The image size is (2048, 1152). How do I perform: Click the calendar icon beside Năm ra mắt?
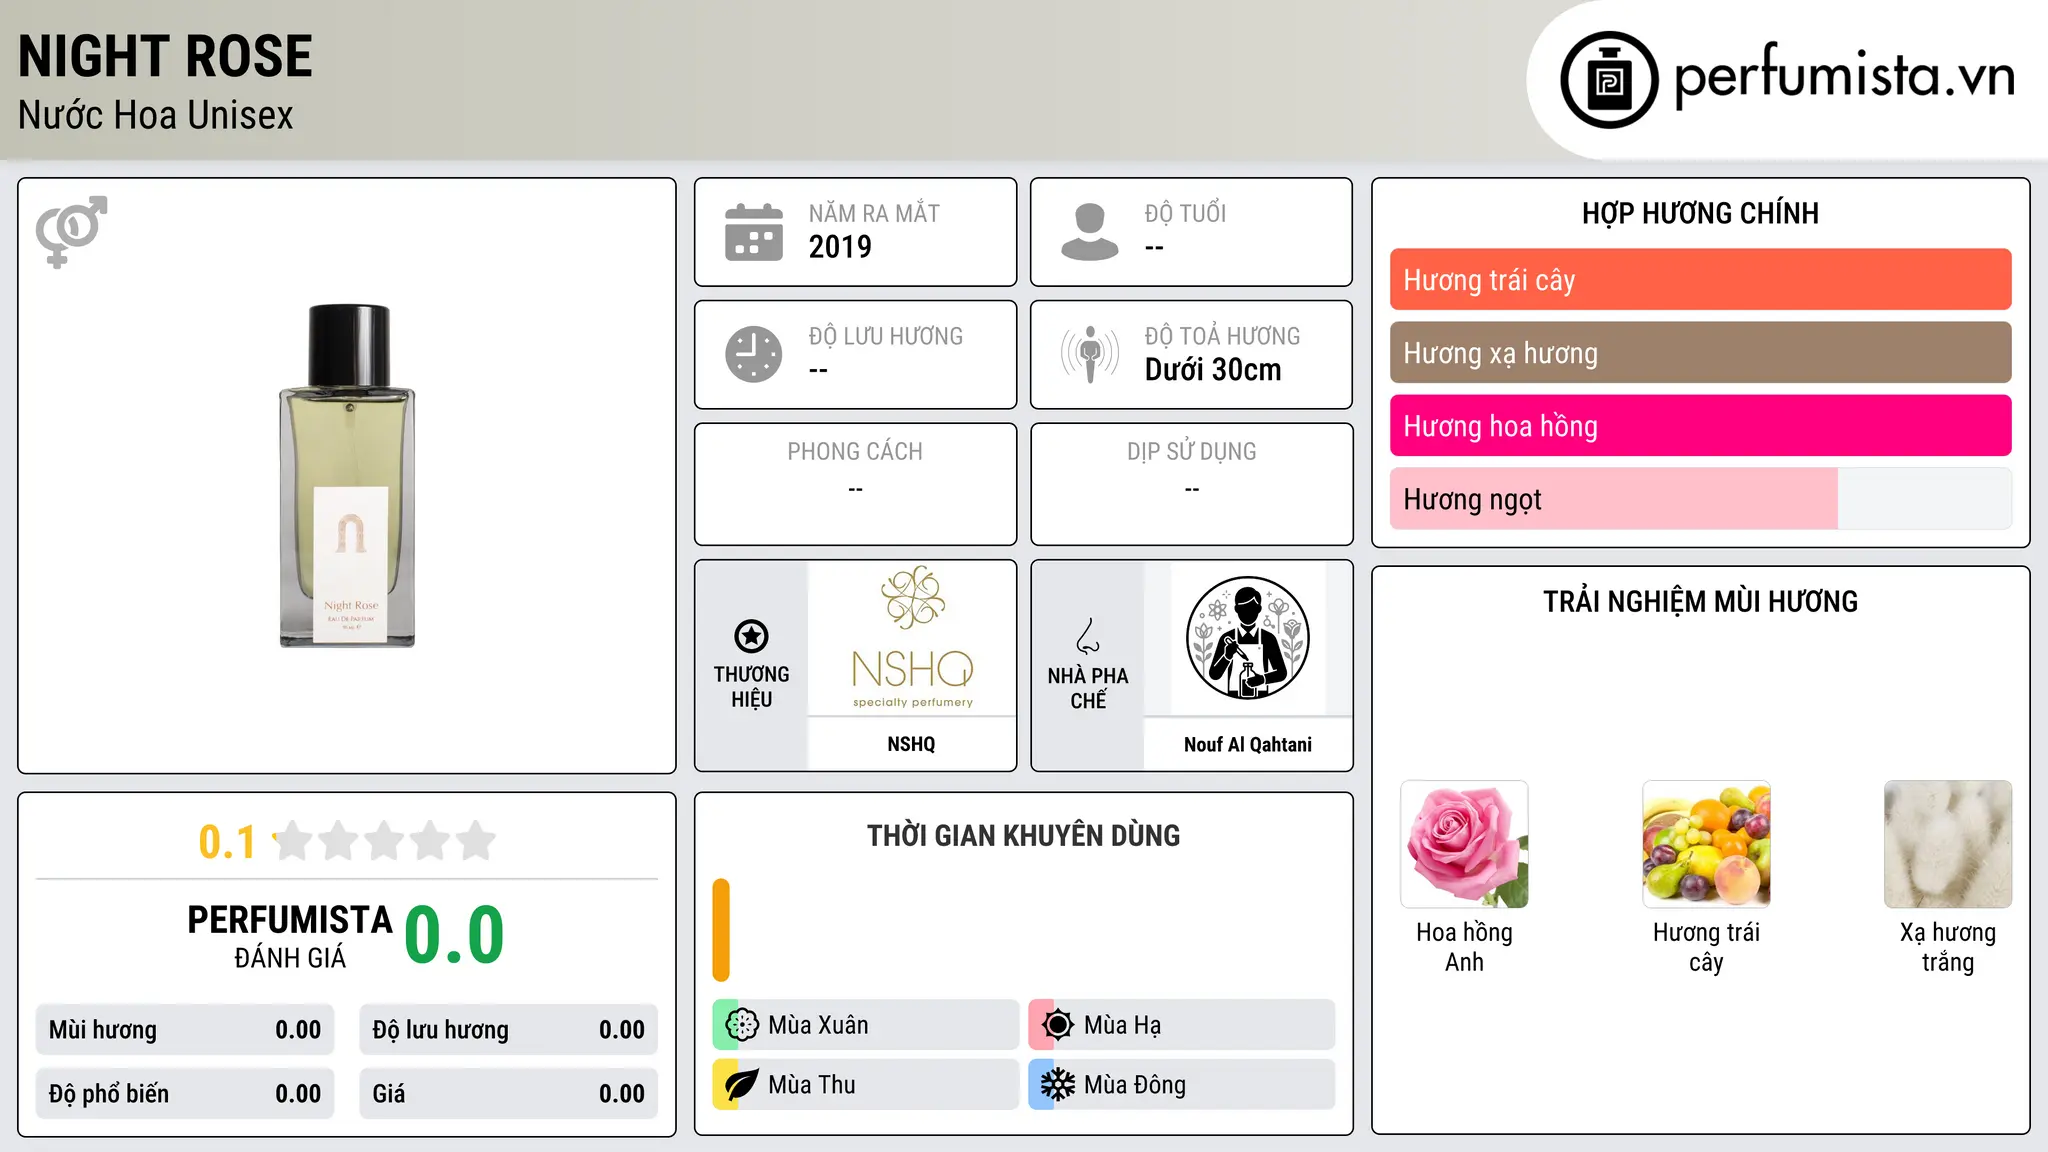753,232
